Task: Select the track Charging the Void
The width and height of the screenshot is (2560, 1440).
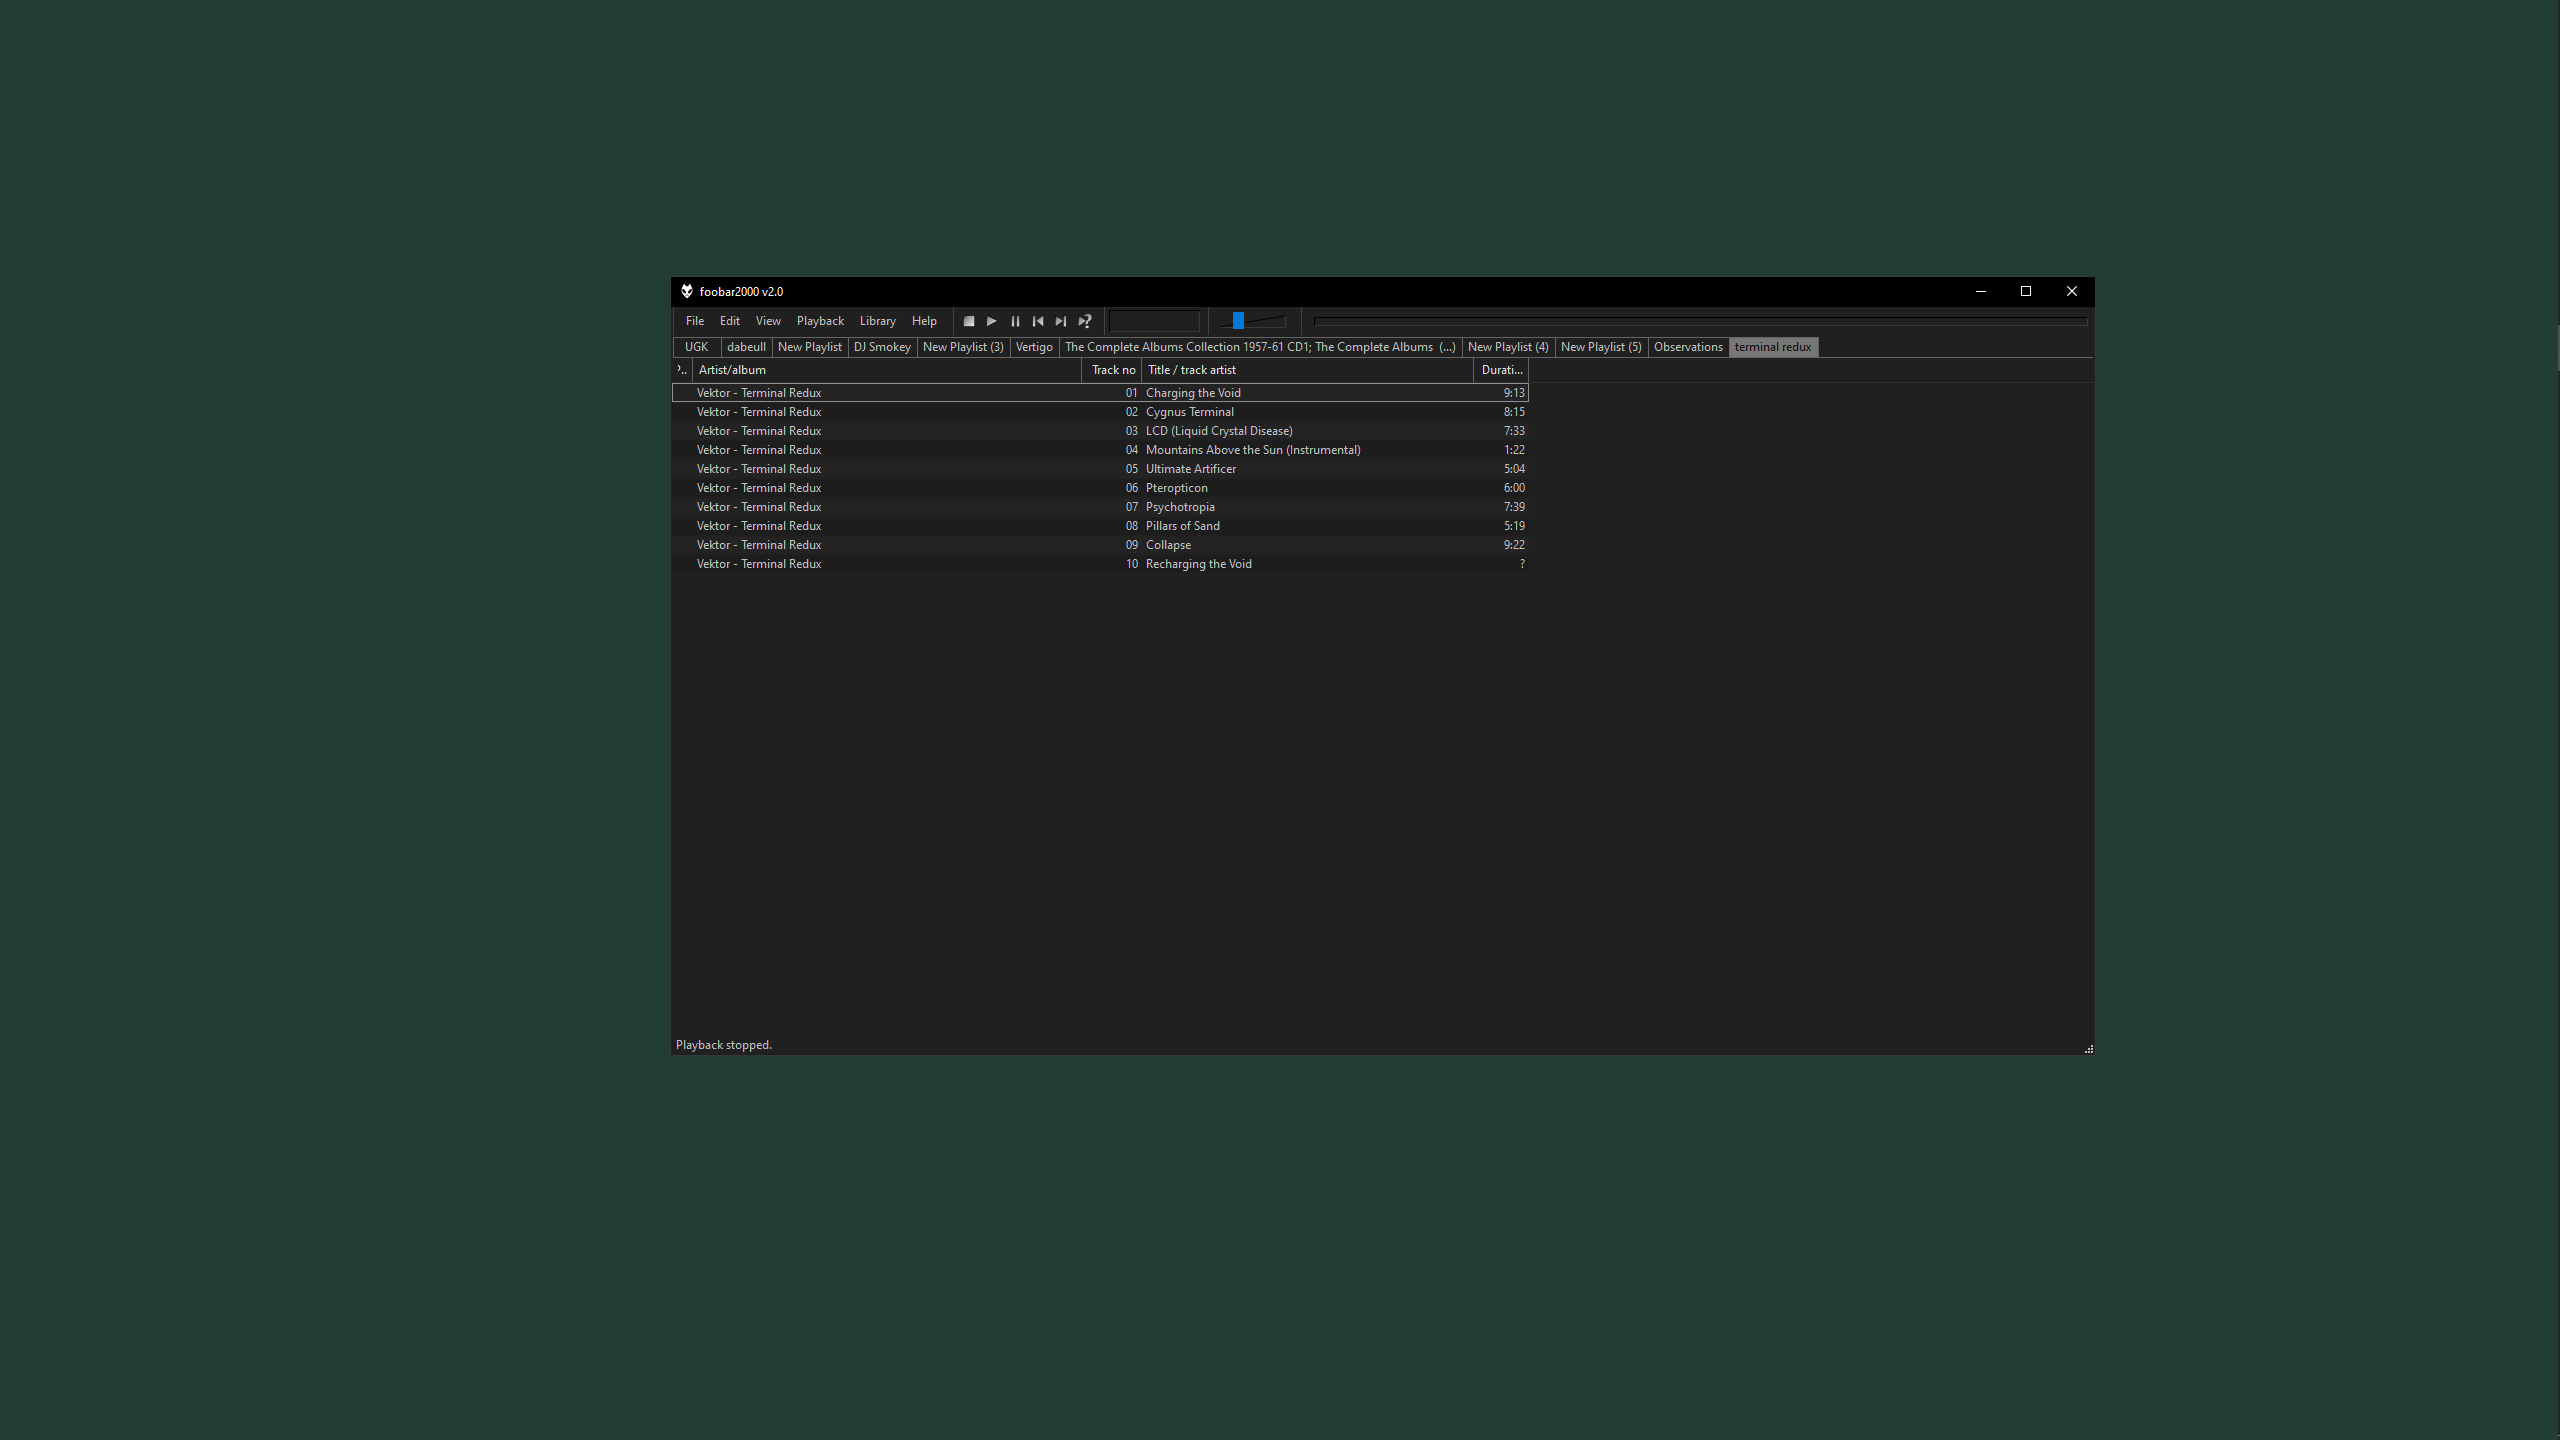Action: click(1100, 393)
